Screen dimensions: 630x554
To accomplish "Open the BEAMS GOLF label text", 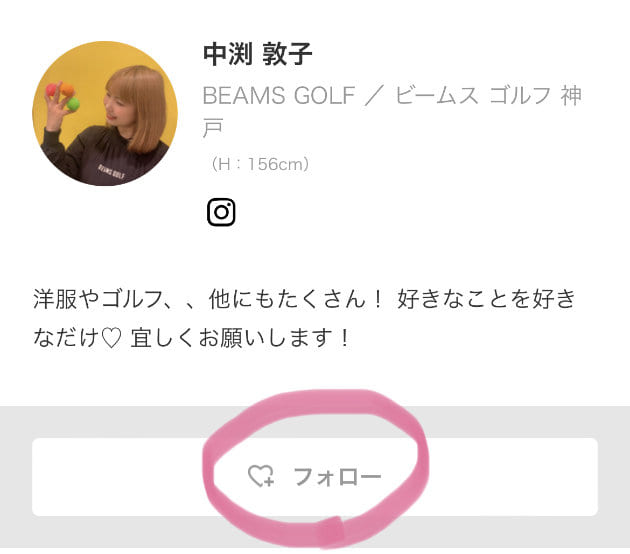I will pyautogui.click(x=279, y=96).
